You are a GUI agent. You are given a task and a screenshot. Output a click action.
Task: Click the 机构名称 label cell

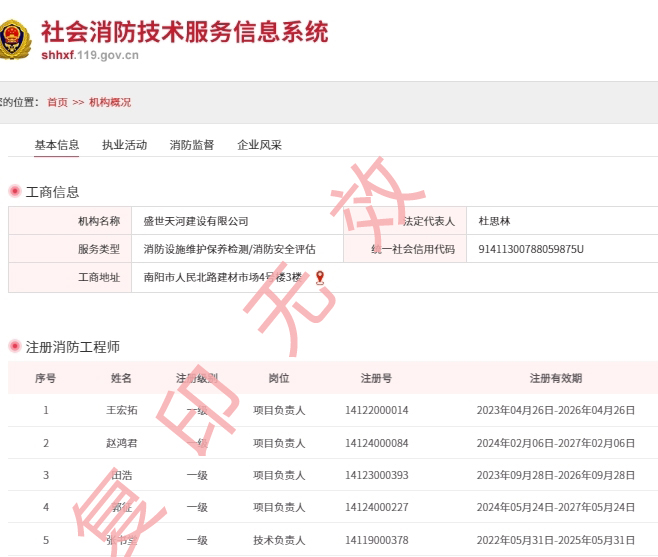[70, 221]
